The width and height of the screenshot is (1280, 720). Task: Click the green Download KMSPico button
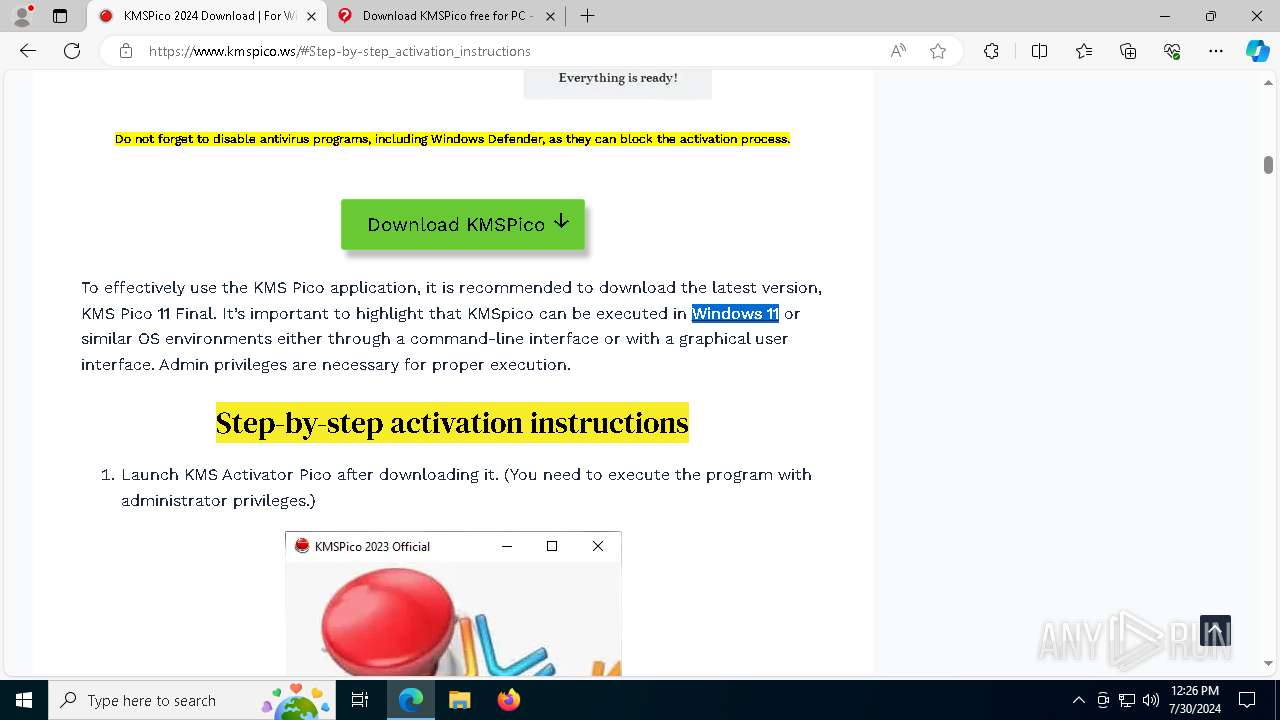(463, 224)
